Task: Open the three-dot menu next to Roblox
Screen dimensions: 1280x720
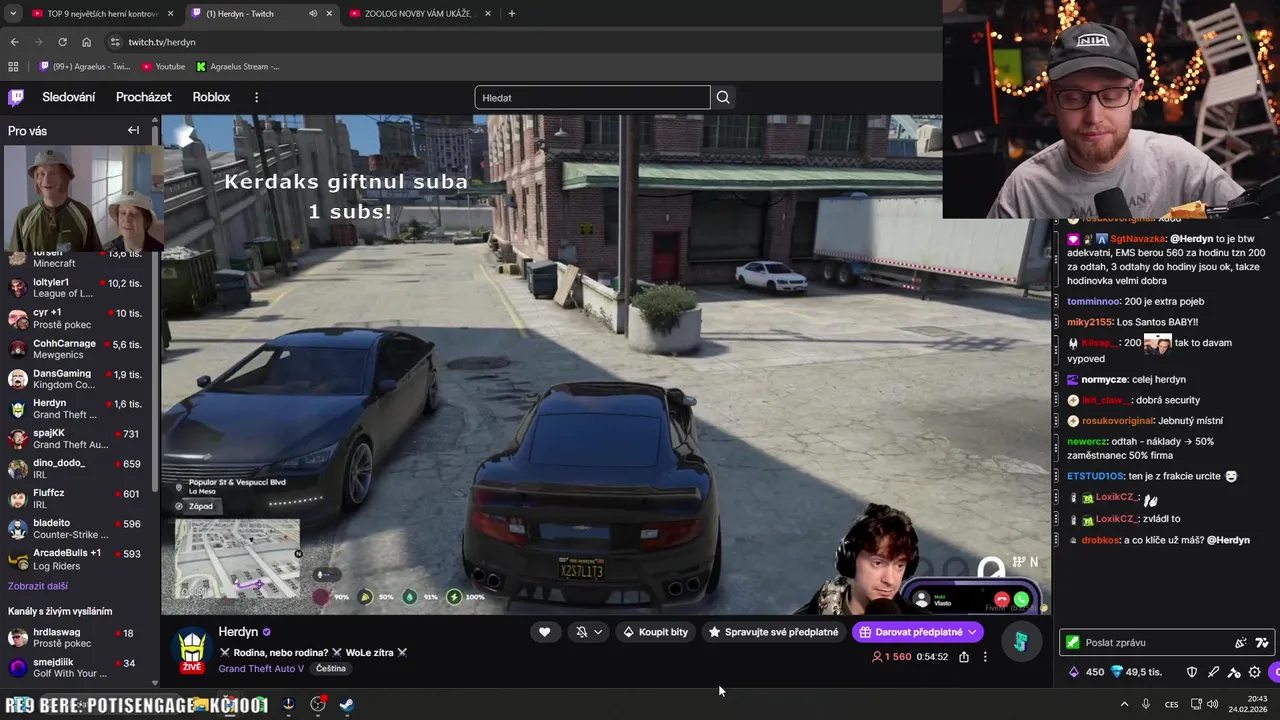Action: point(256,97)
